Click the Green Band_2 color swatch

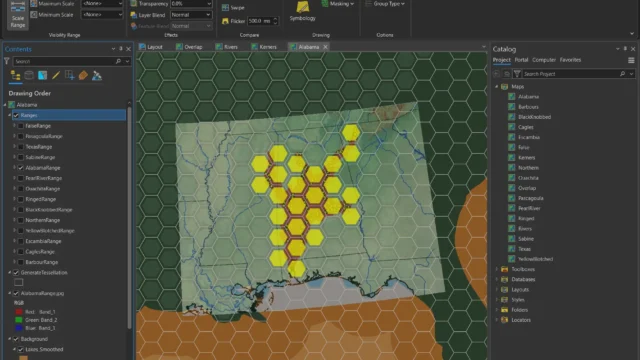click(x=19, y=320)
